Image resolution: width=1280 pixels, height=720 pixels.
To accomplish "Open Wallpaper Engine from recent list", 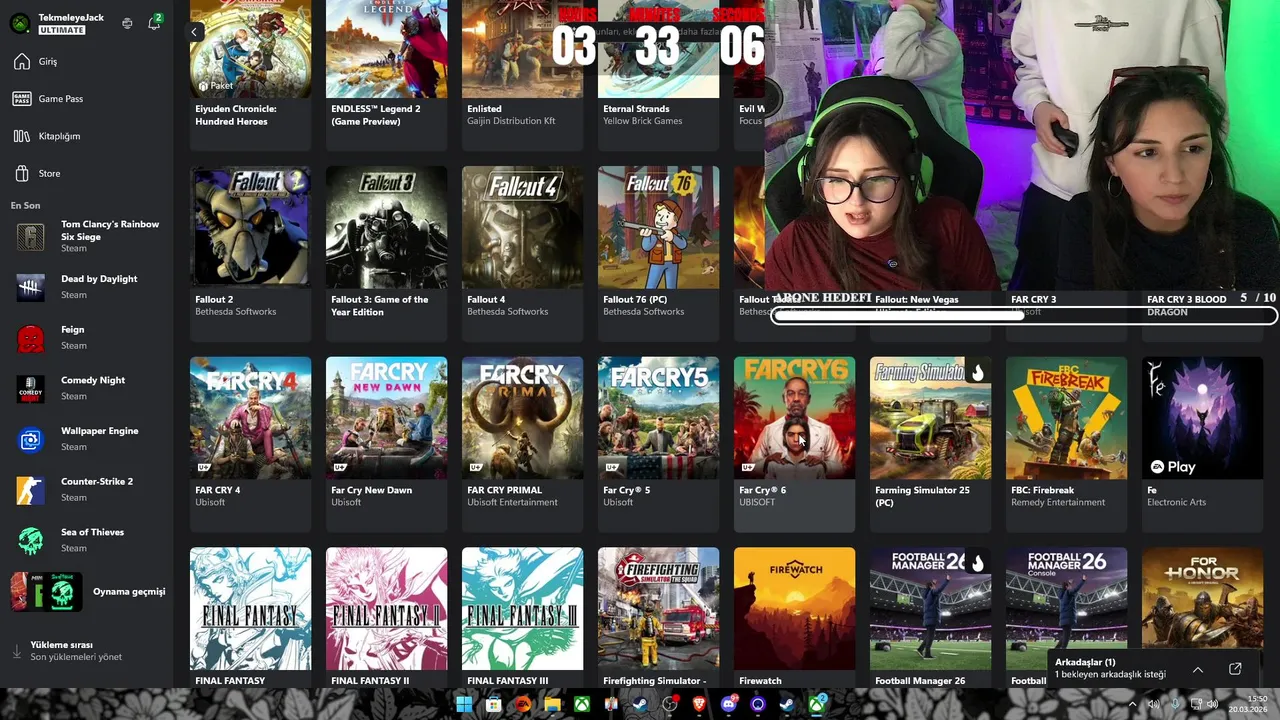I will 88,439.
